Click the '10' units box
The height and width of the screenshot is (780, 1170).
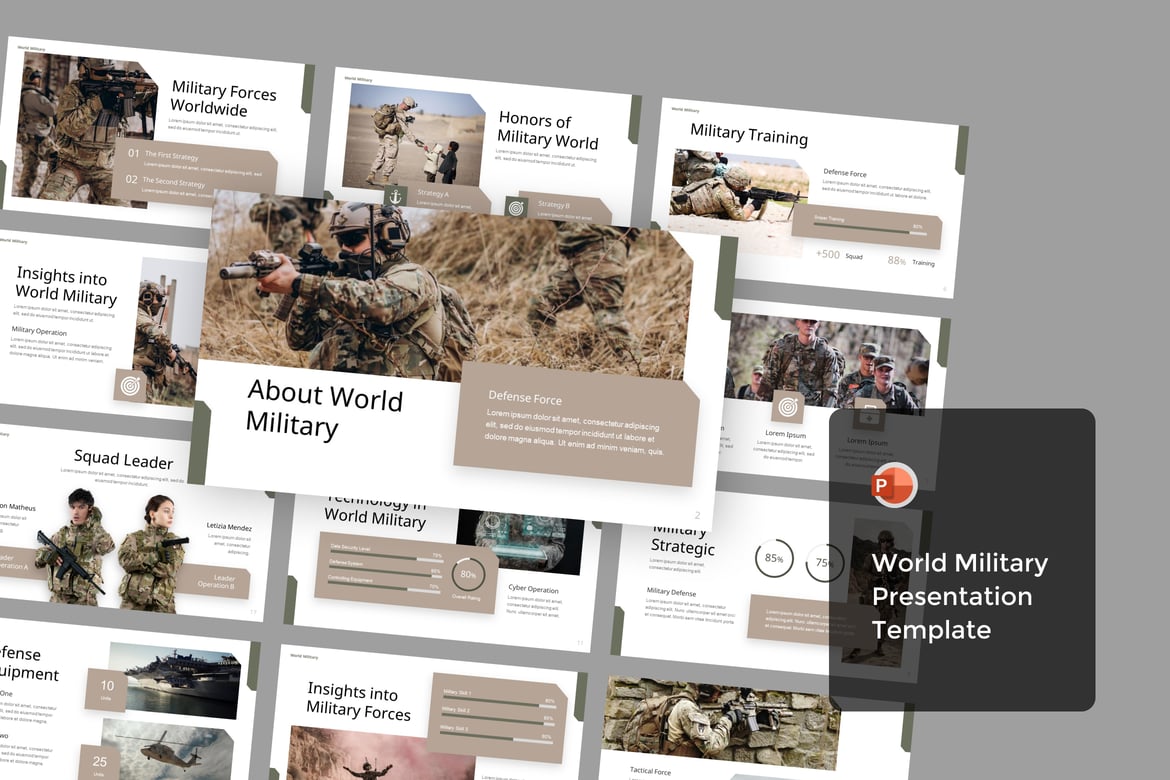point(106,689)
